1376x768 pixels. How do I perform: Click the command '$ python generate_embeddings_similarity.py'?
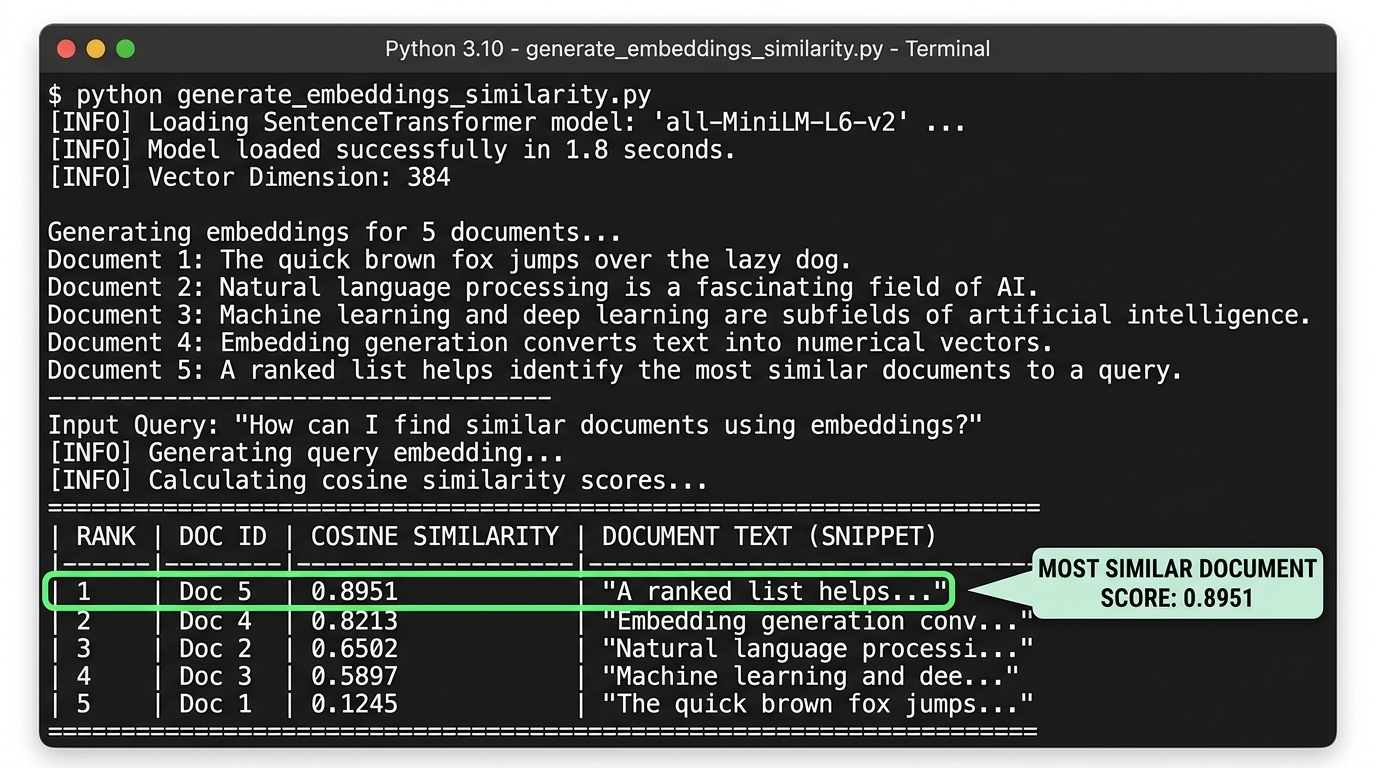350,96
